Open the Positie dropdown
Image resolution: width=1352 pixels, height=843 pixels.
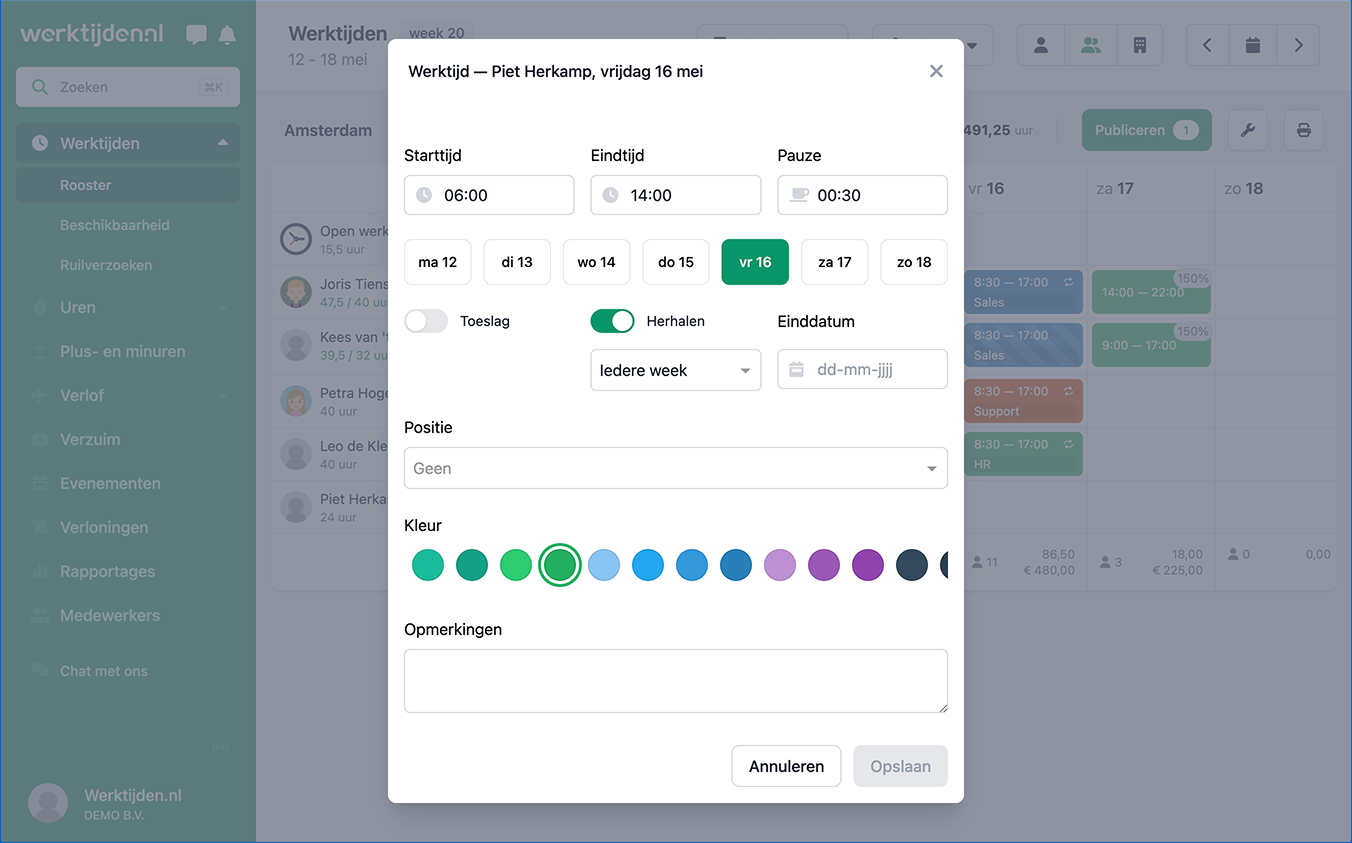(675, 468)
